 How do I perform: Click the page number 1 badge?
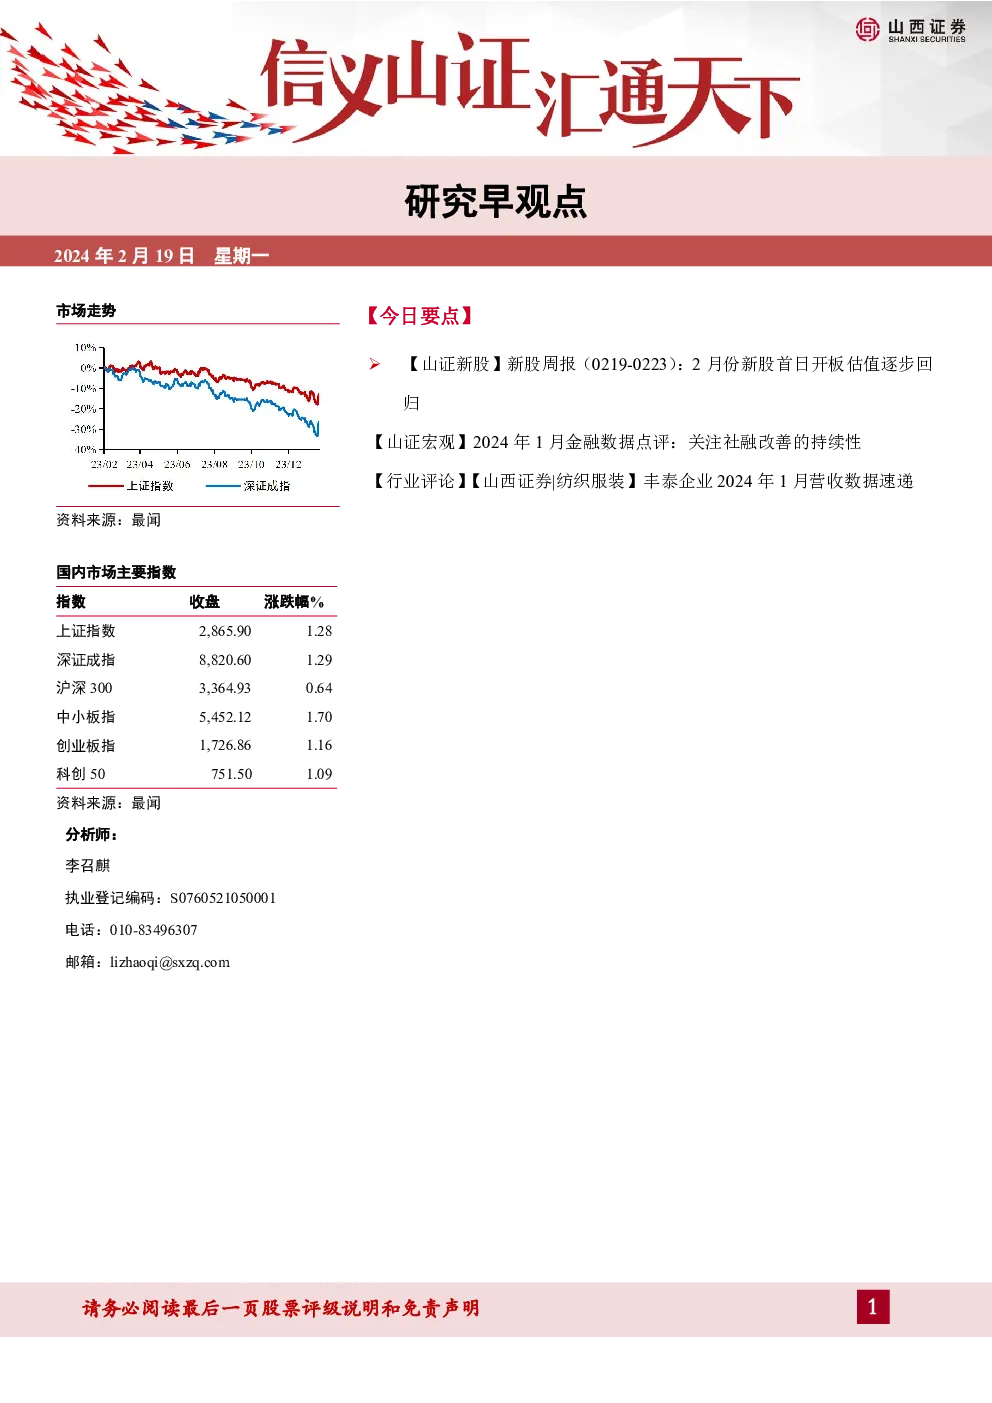(872, 1306)
